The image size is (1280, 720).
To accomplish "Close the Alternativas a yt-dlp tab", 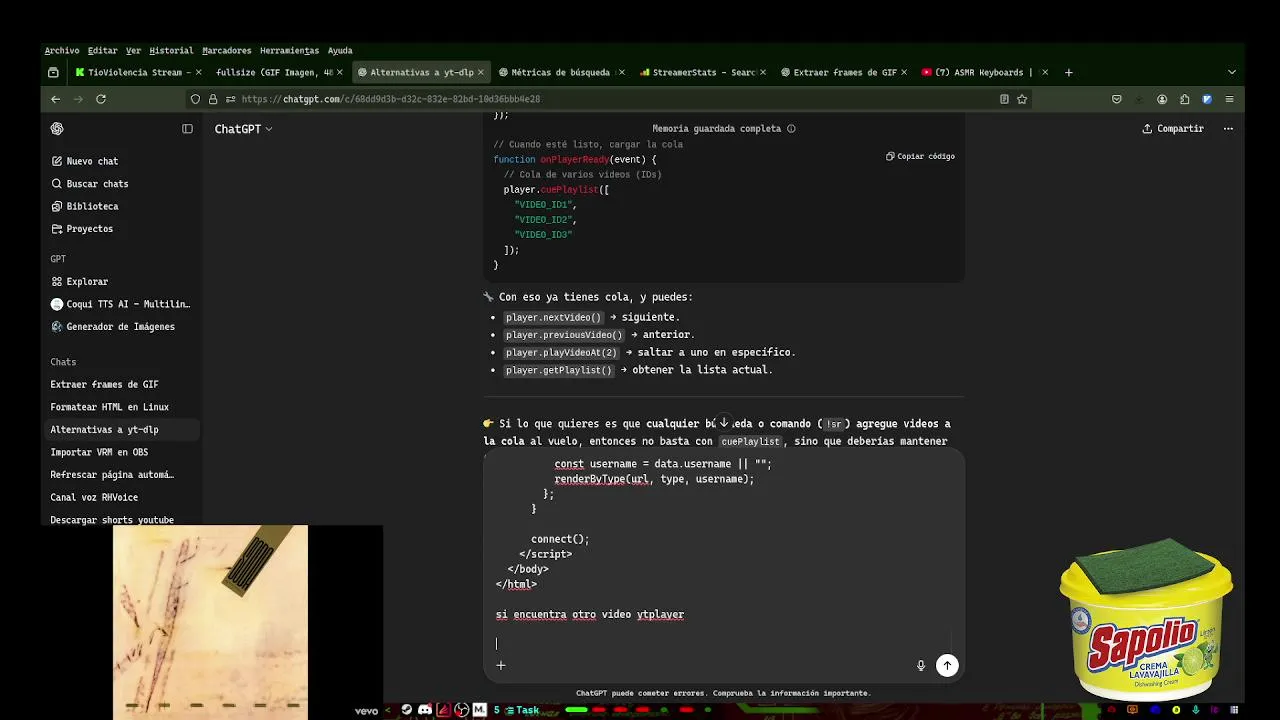I will coord(481,72).
